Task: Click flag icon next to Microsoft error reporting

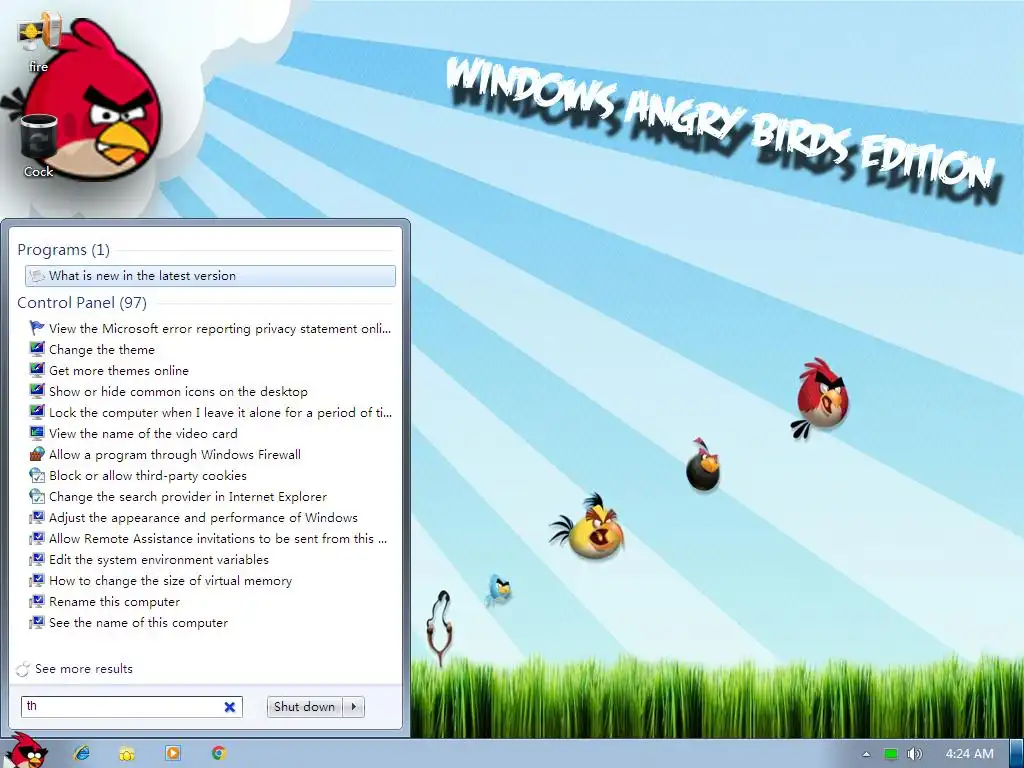Action: (37, 328)
